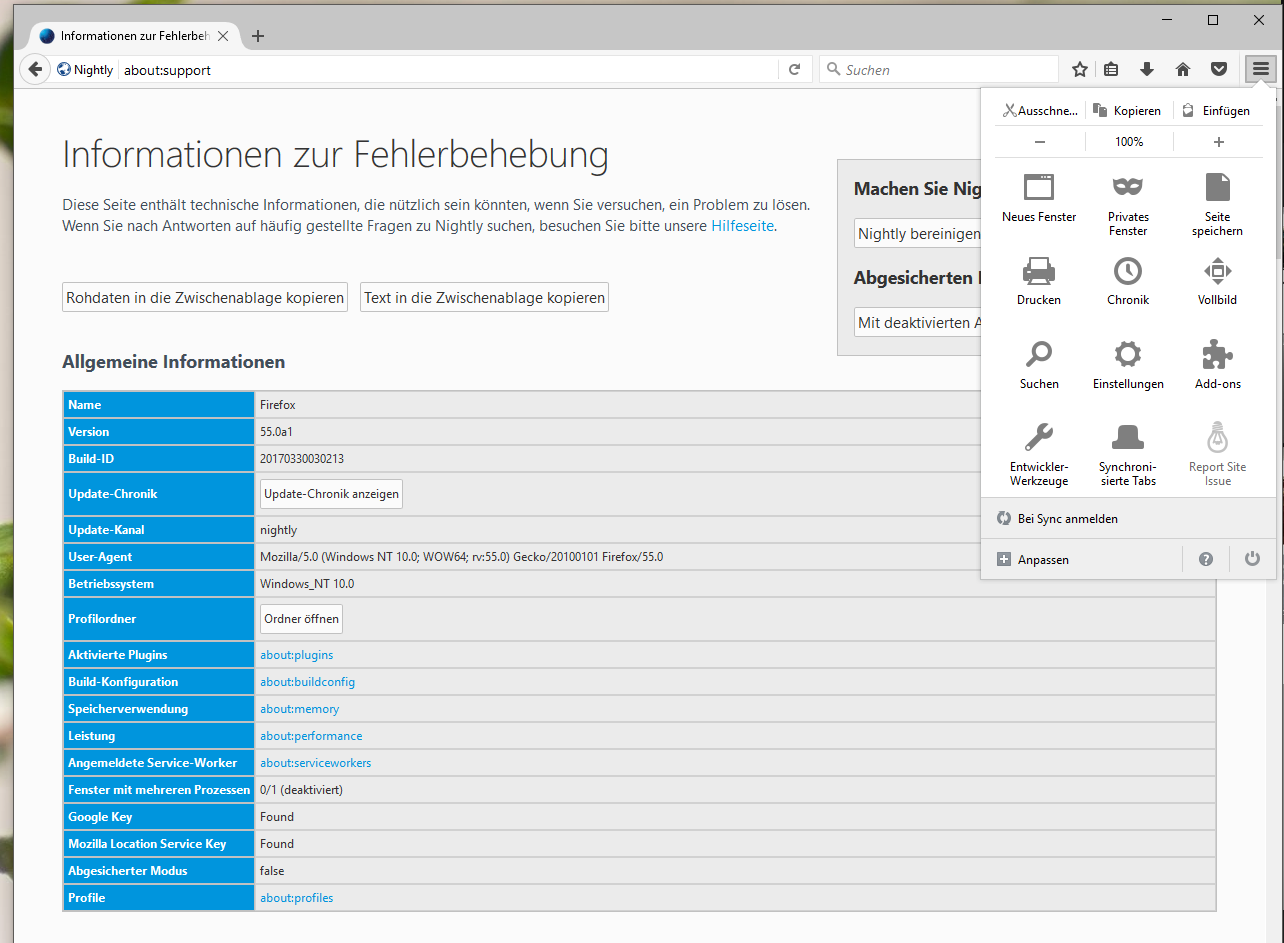Click the about:support address bar
The image size is (1284, 943).
[x=447, y=70]
